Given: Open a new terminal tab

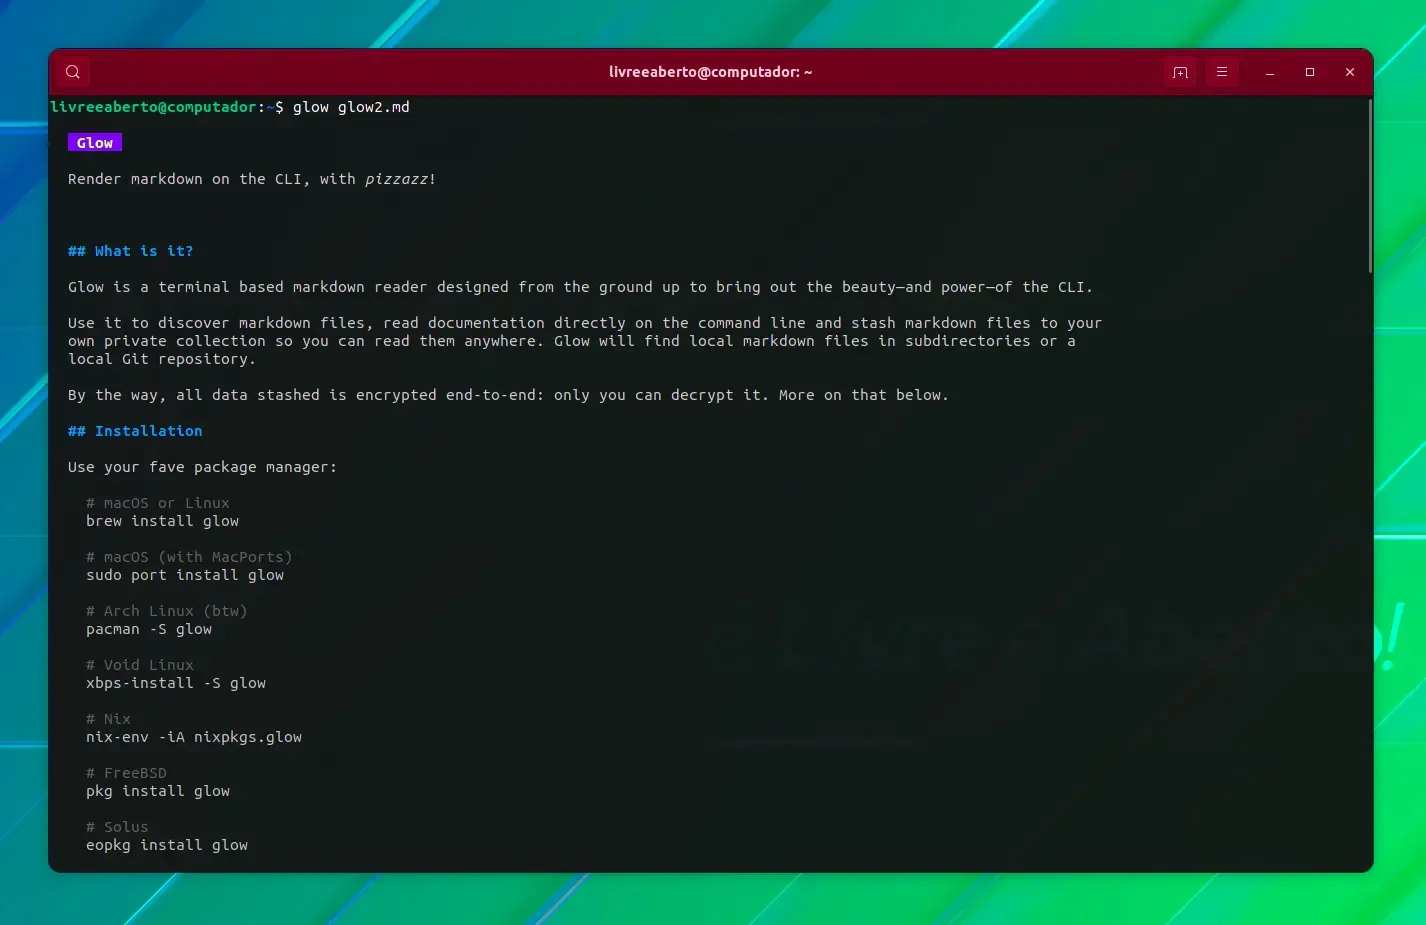Looking at the screenshot, I should click(1180, 72).
